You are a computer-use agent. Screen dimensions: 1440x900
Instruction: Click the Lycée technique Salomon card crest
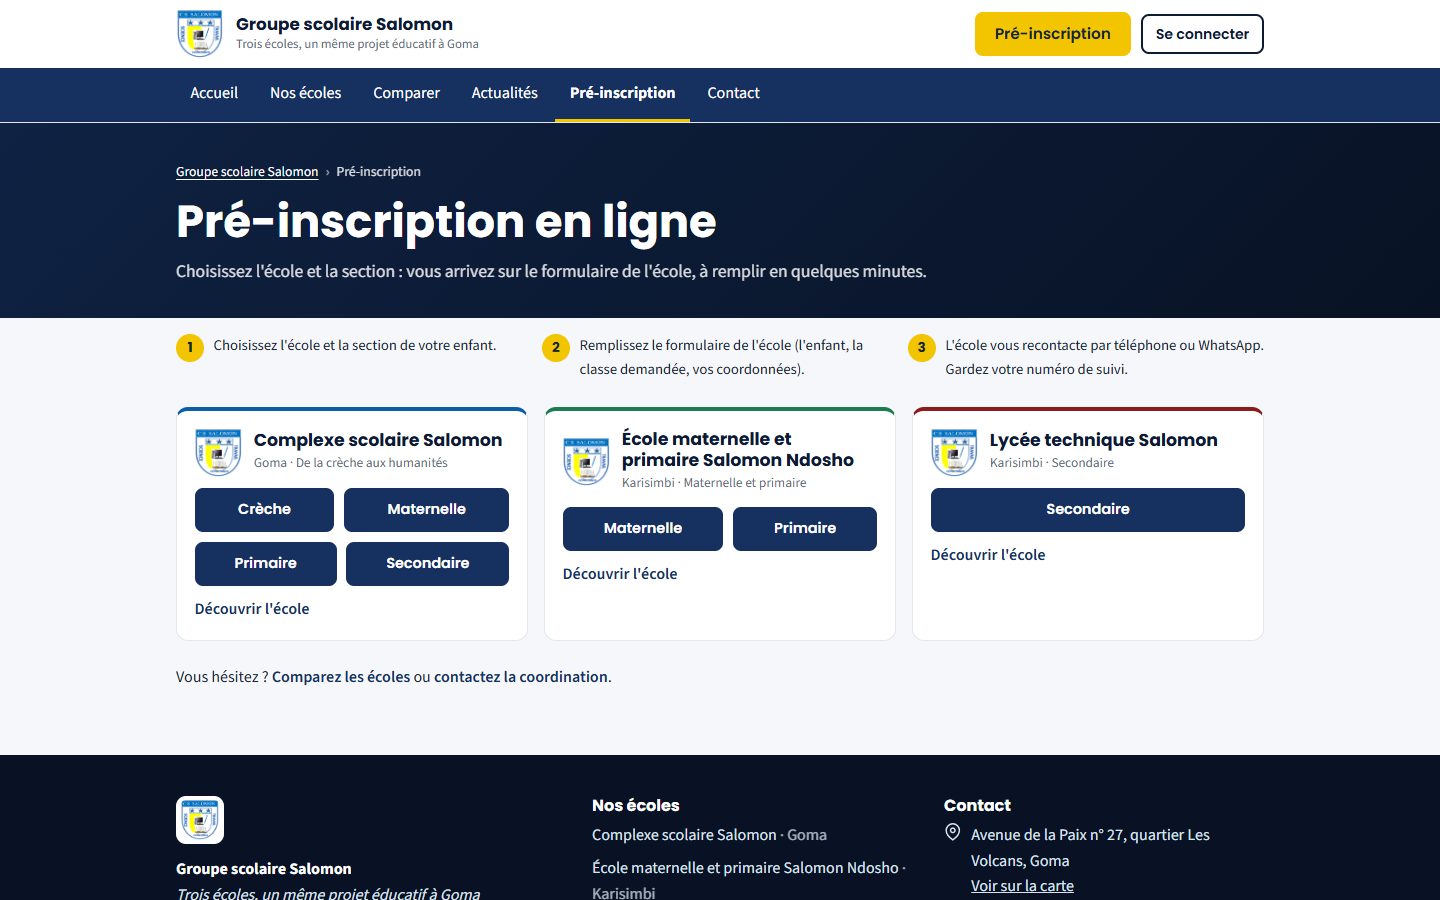(x=954, y=452)
